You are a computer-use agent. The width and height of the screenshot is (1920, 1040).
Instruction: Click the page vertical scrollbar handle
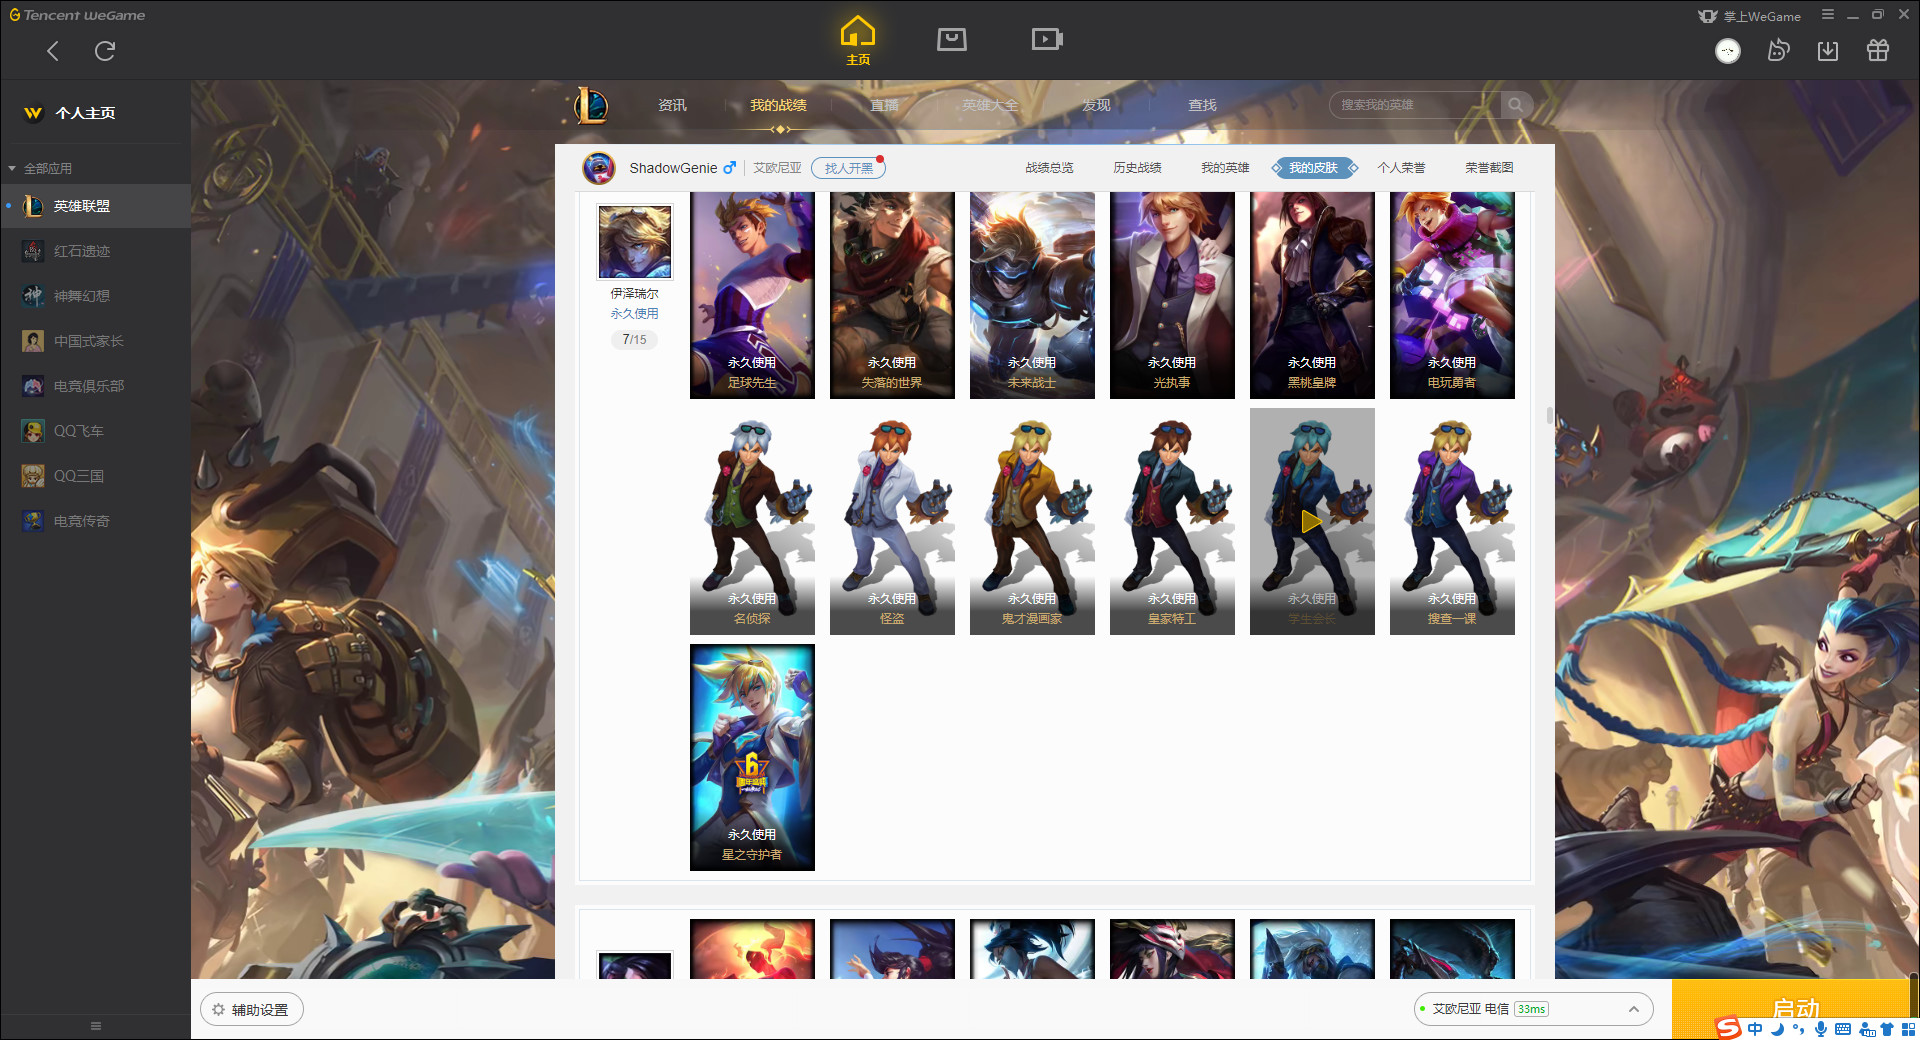tap(1549, 415)
